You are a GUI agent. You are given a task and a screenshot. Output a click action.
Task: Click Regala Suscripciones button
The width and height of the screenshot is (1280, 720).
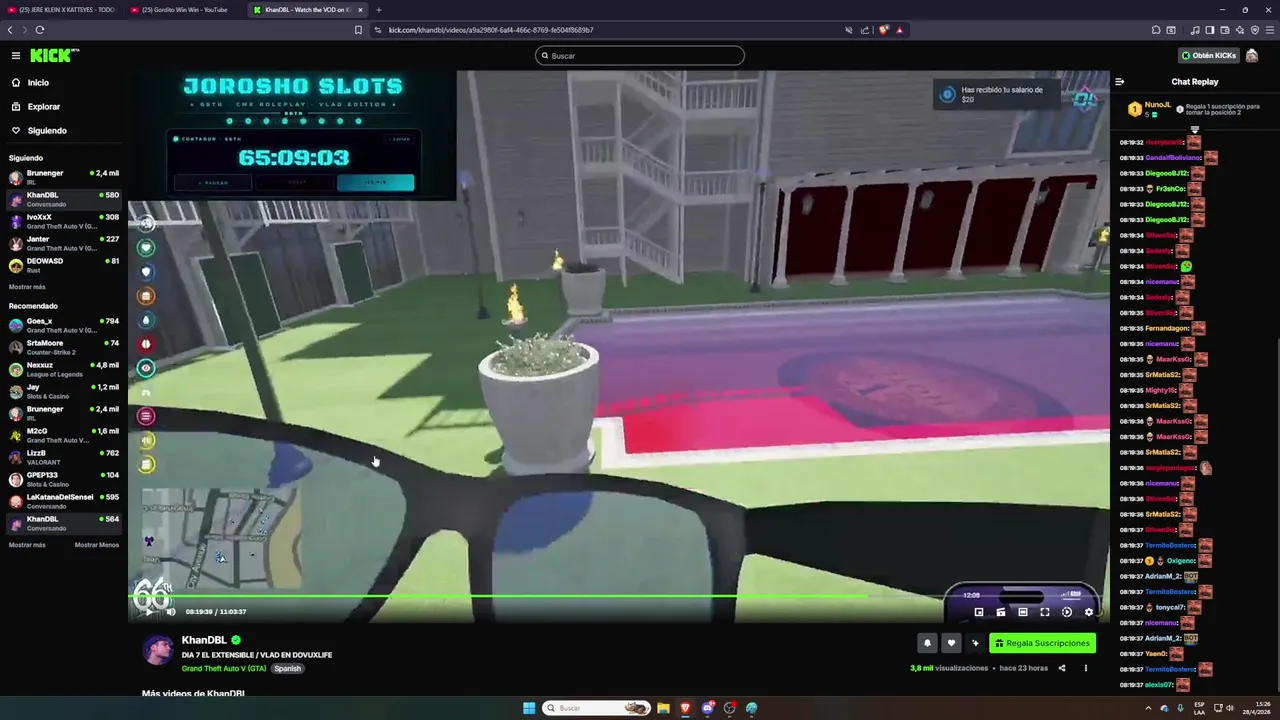(x=1042, y=643)
